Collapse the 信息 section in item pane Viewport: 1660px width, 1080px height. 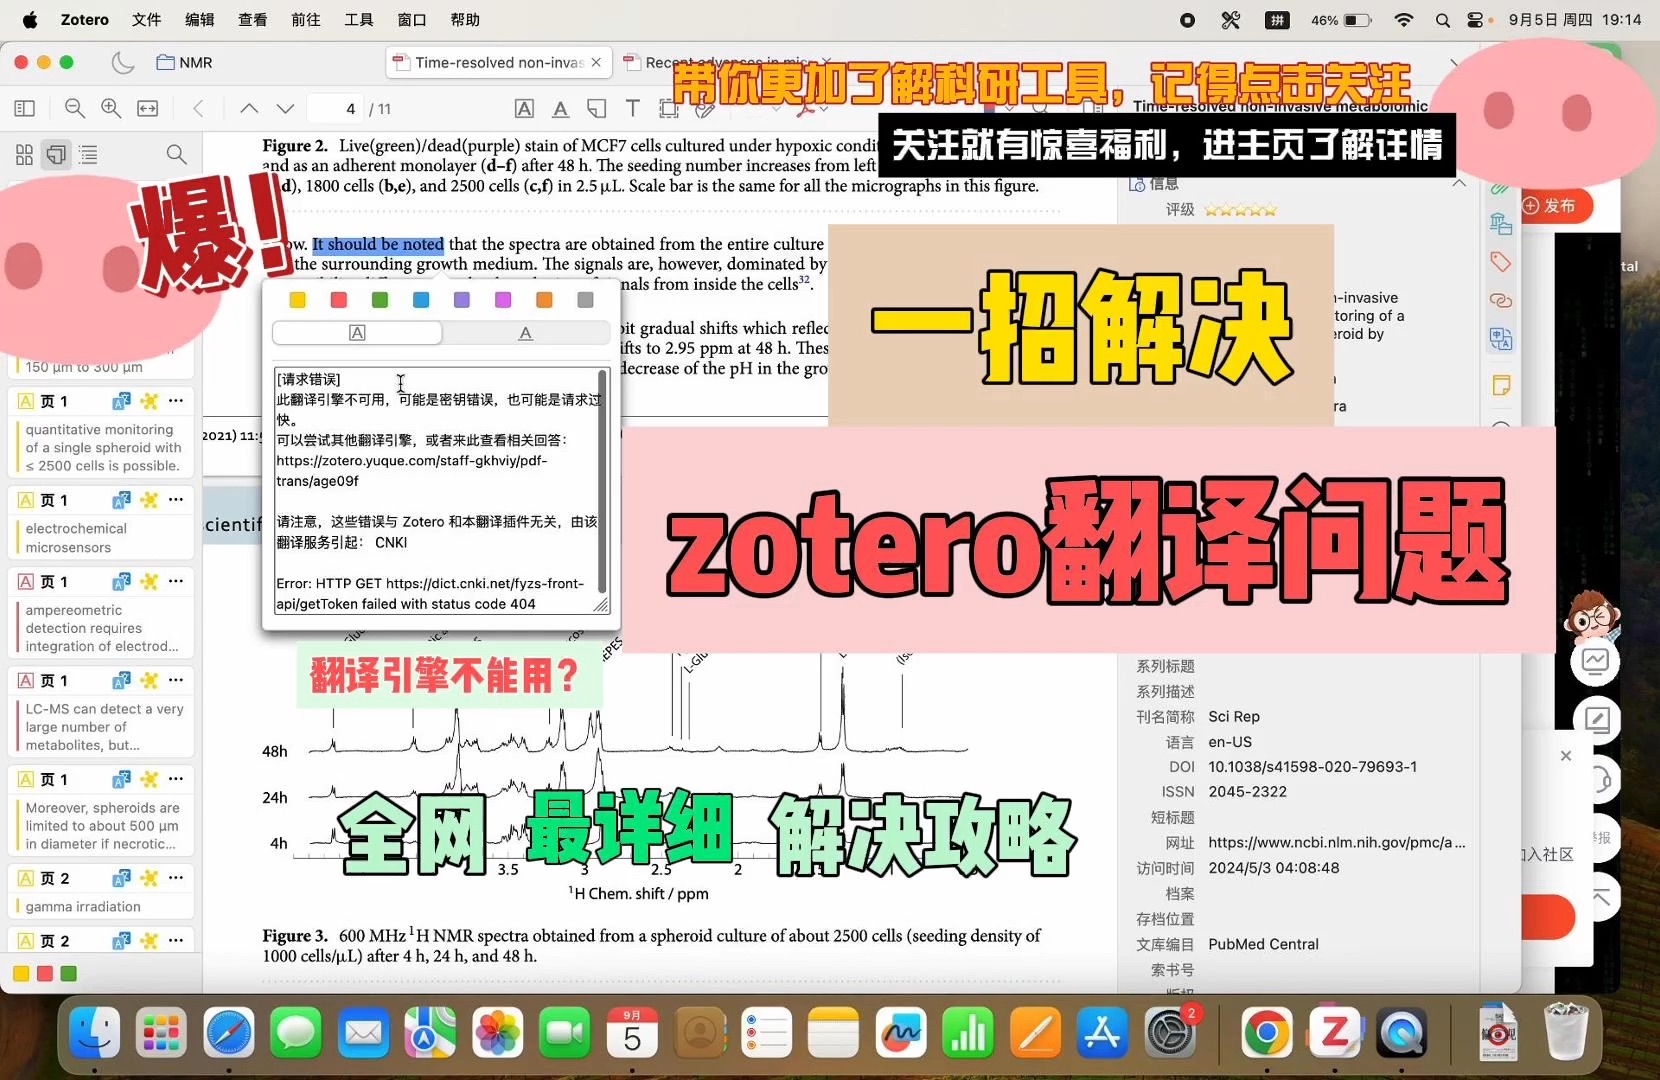1459,183
